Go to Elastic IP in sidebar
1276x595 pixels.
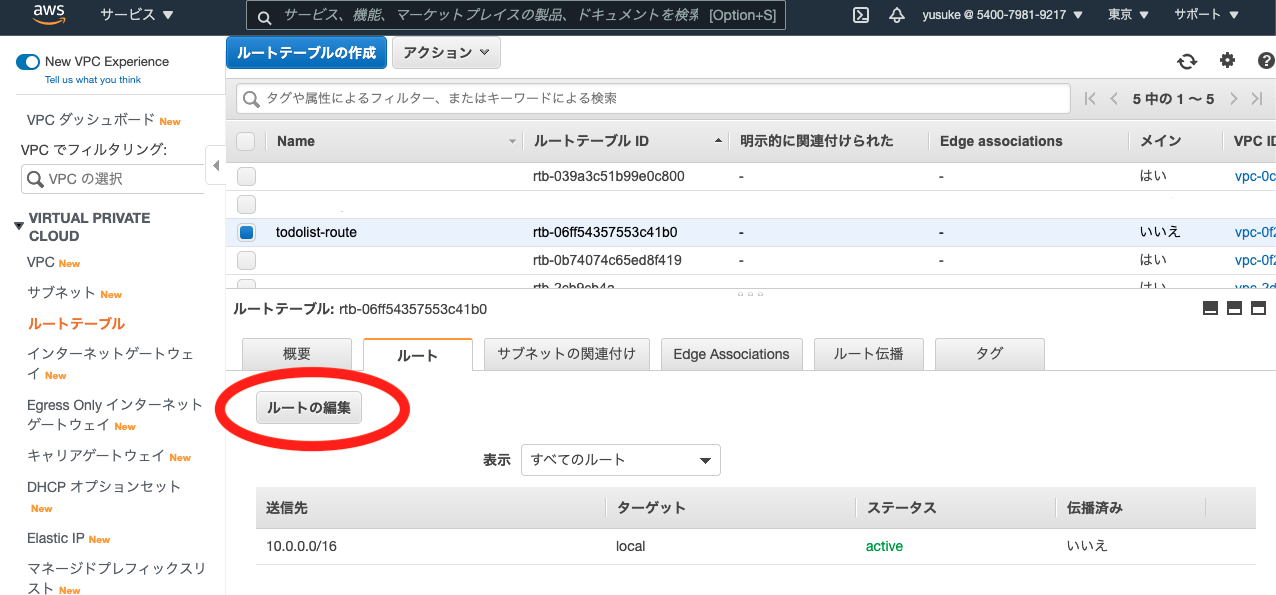(x=56, y=538)
